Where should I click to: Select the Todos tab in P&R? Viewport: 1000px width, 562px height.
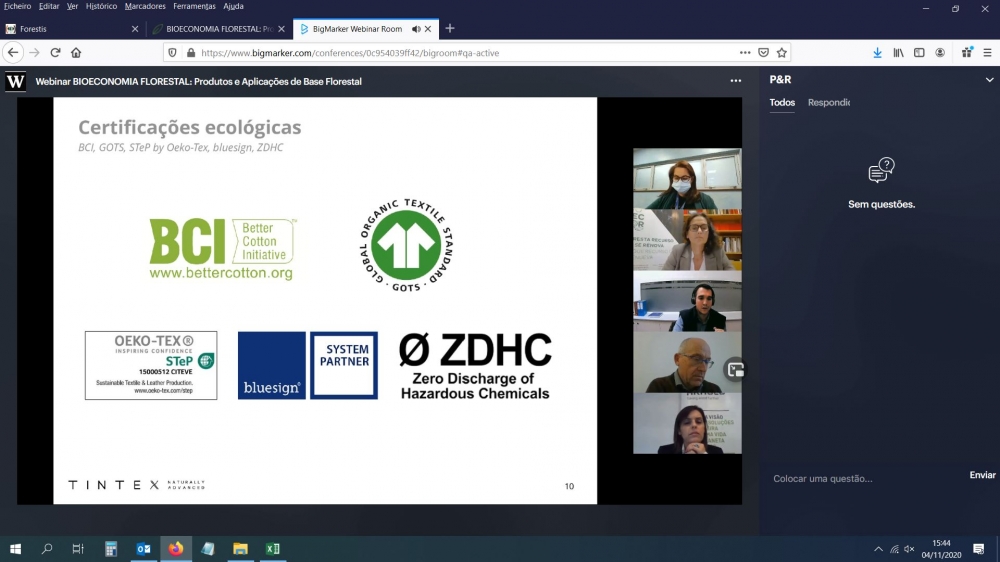tap(782, 103)
